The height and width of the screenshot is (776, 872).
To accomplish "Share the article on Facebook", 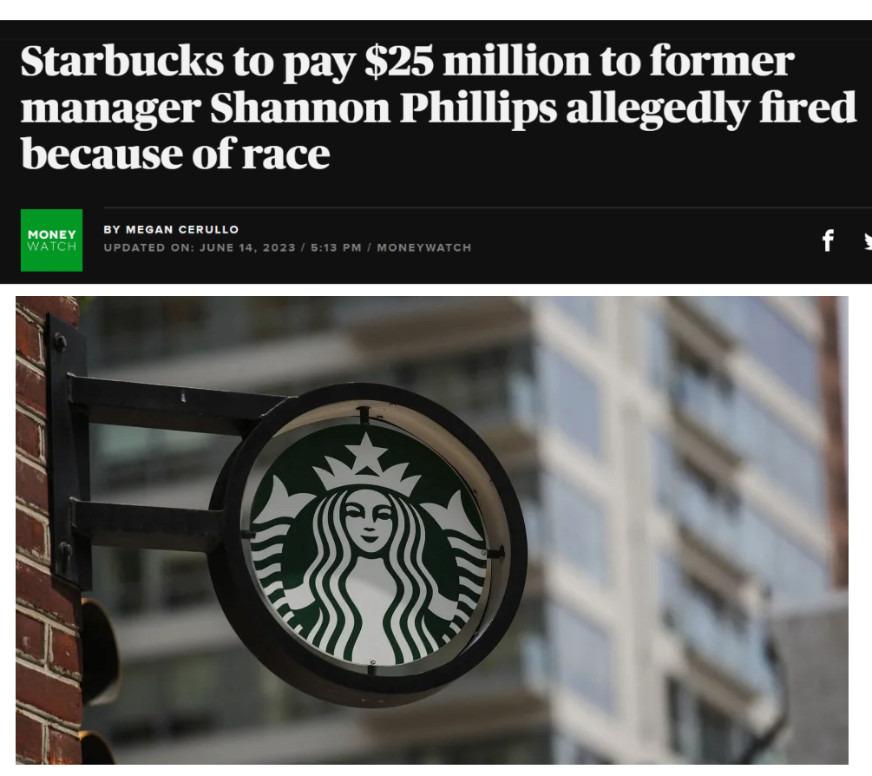I will coord(828,240).
